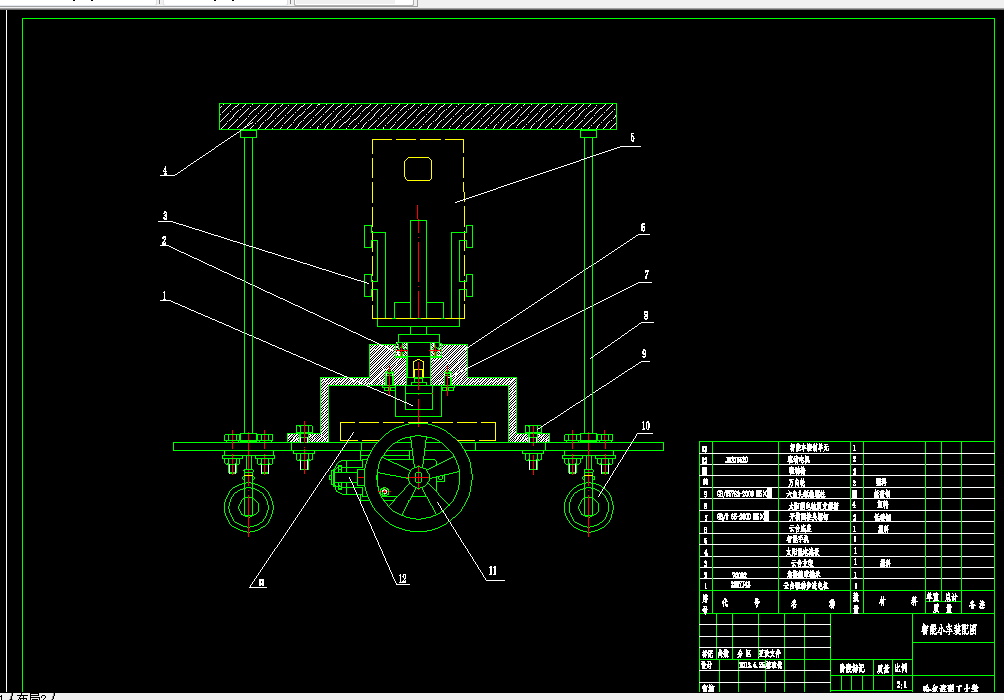The height and width of the screenshot is (700, 1004).
Task: Select the large spoked central drive wheel
Action: [419, 478]
